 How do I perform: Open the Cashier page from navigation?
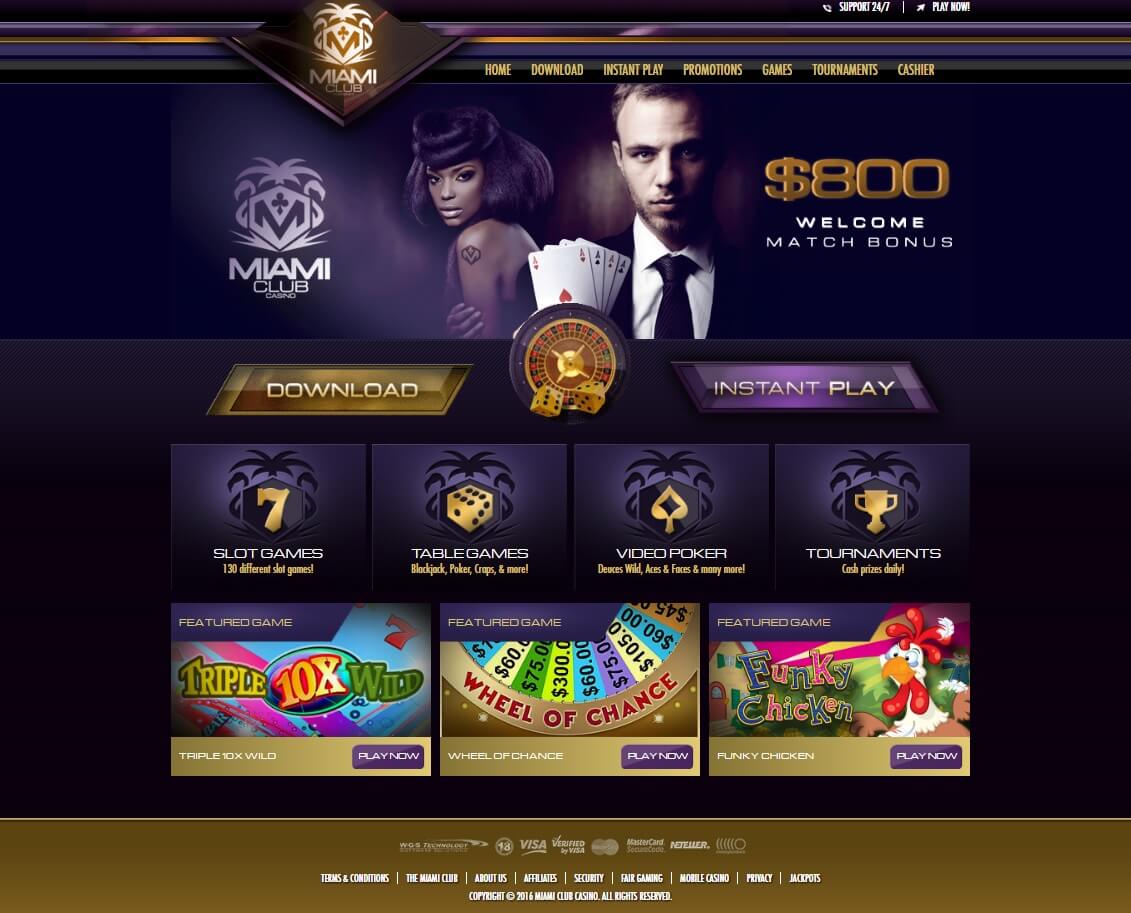(x=915, y=70)
